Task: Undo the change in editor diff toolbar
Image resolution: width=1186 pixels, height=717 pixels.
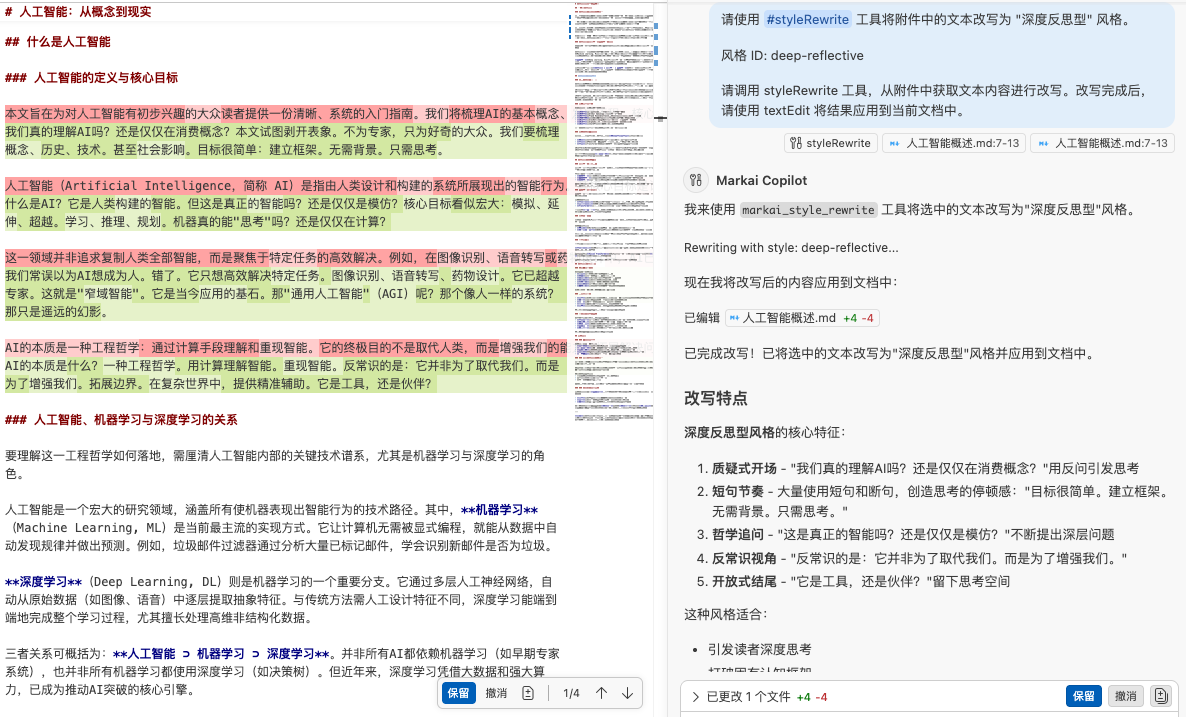Action: [496, 693]
